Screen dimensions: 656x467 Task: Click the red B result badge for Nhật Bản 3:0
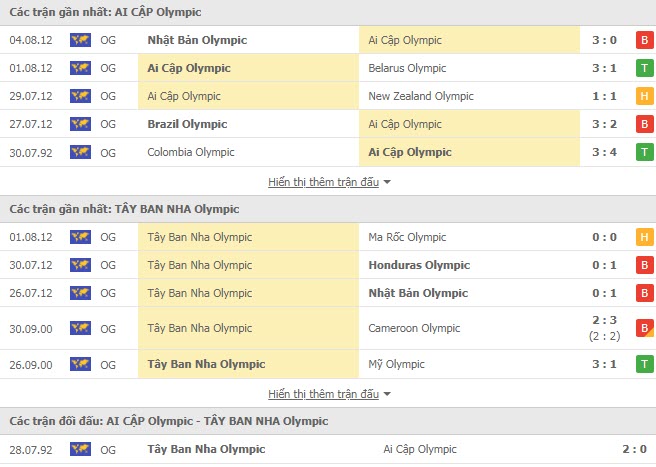[644, 40]
